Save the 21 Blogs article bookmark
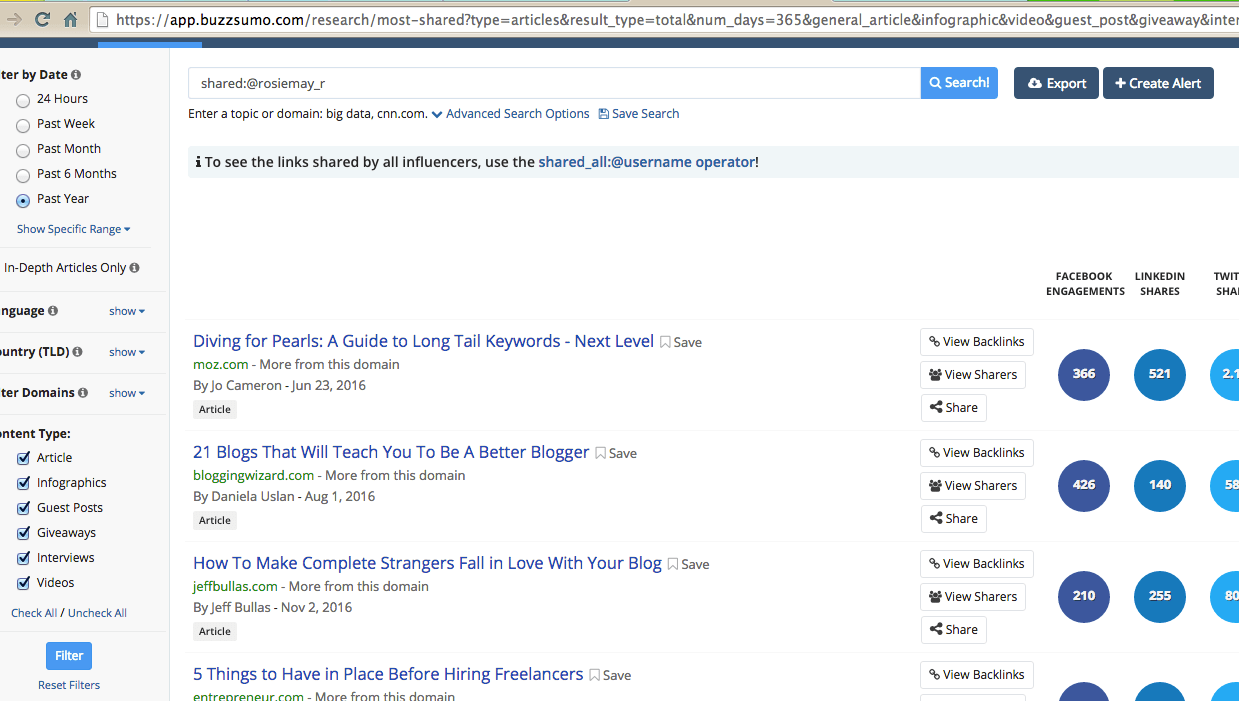 616,453
